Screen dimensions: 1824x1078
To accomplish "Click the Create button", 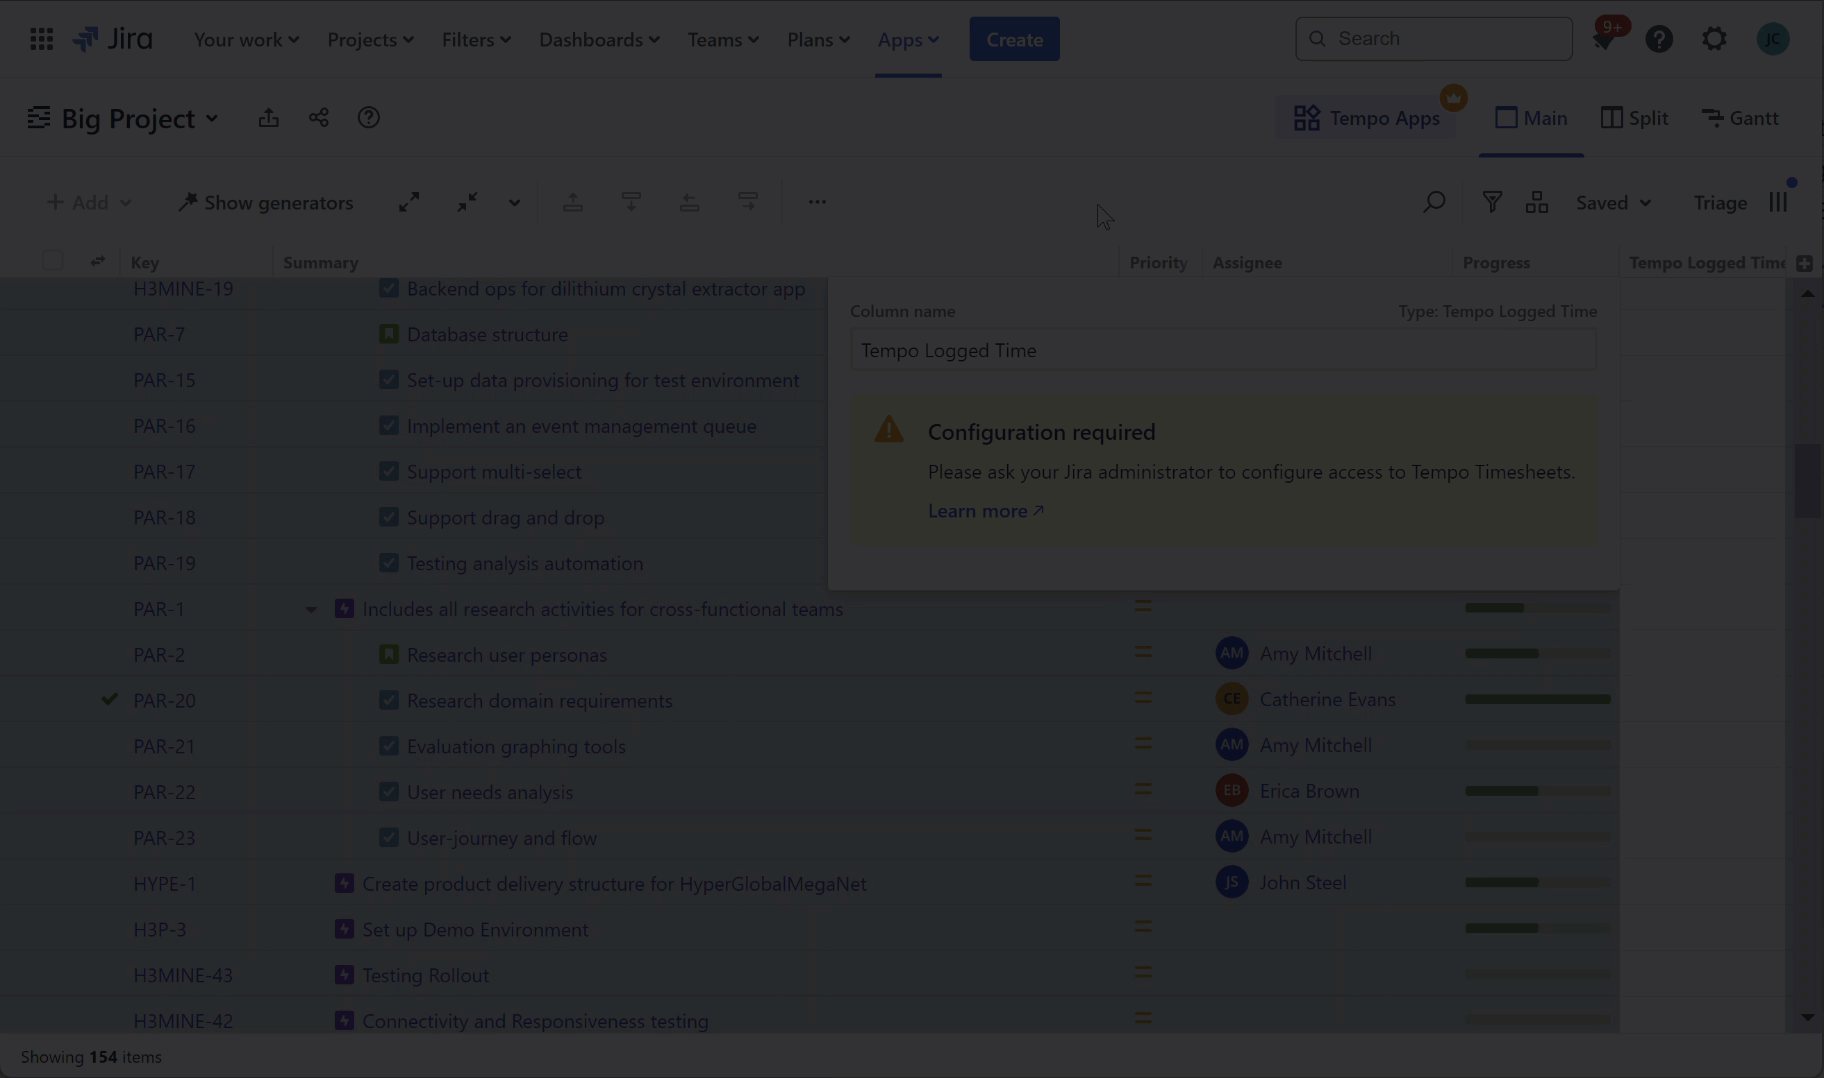I will pyautogui.click(x=1014, y=39).
